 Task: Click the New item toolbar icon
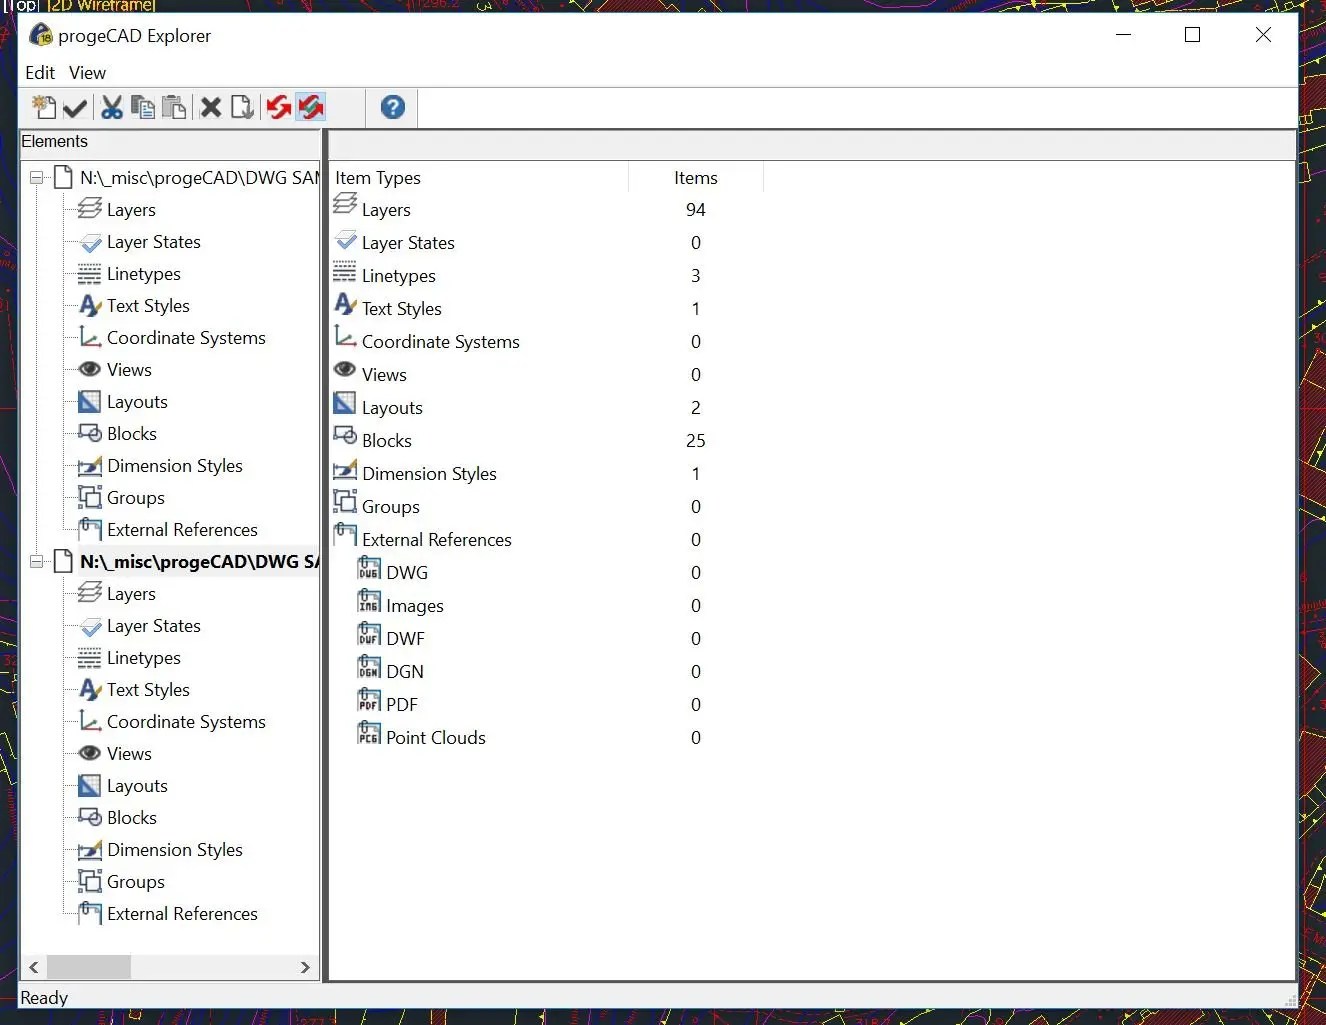click(43, 107)
